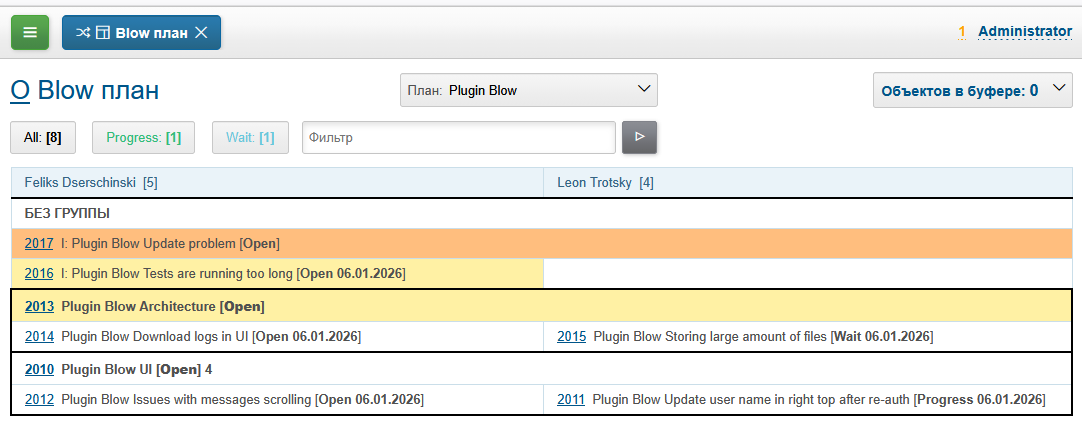
Task: Open process 2011 link
Action: pos(571,400)
